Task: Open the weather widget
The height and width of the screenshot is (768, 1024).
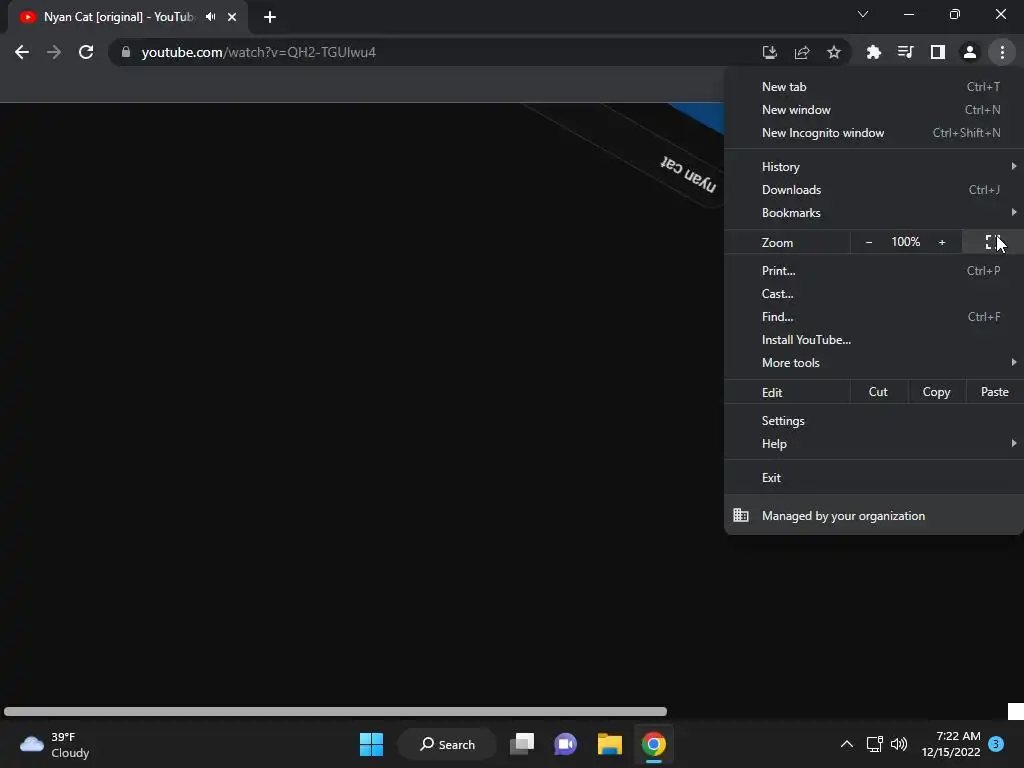Action: coord(55,744)
